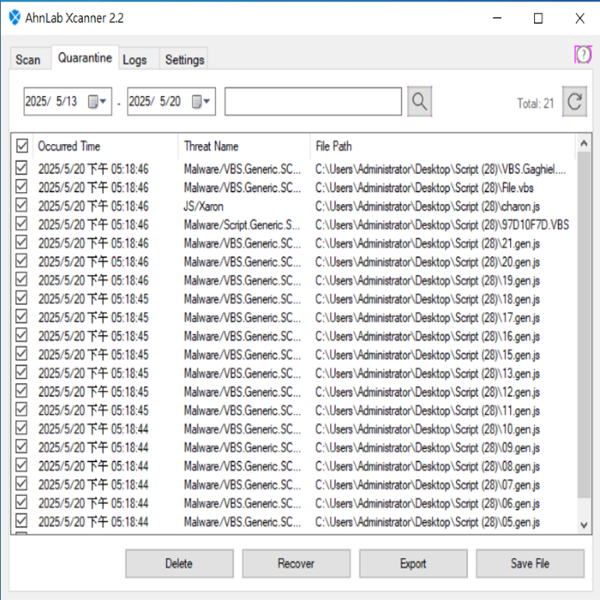Select the Quarantine tab
Screen dimensions: 600x600
point(85,58)
